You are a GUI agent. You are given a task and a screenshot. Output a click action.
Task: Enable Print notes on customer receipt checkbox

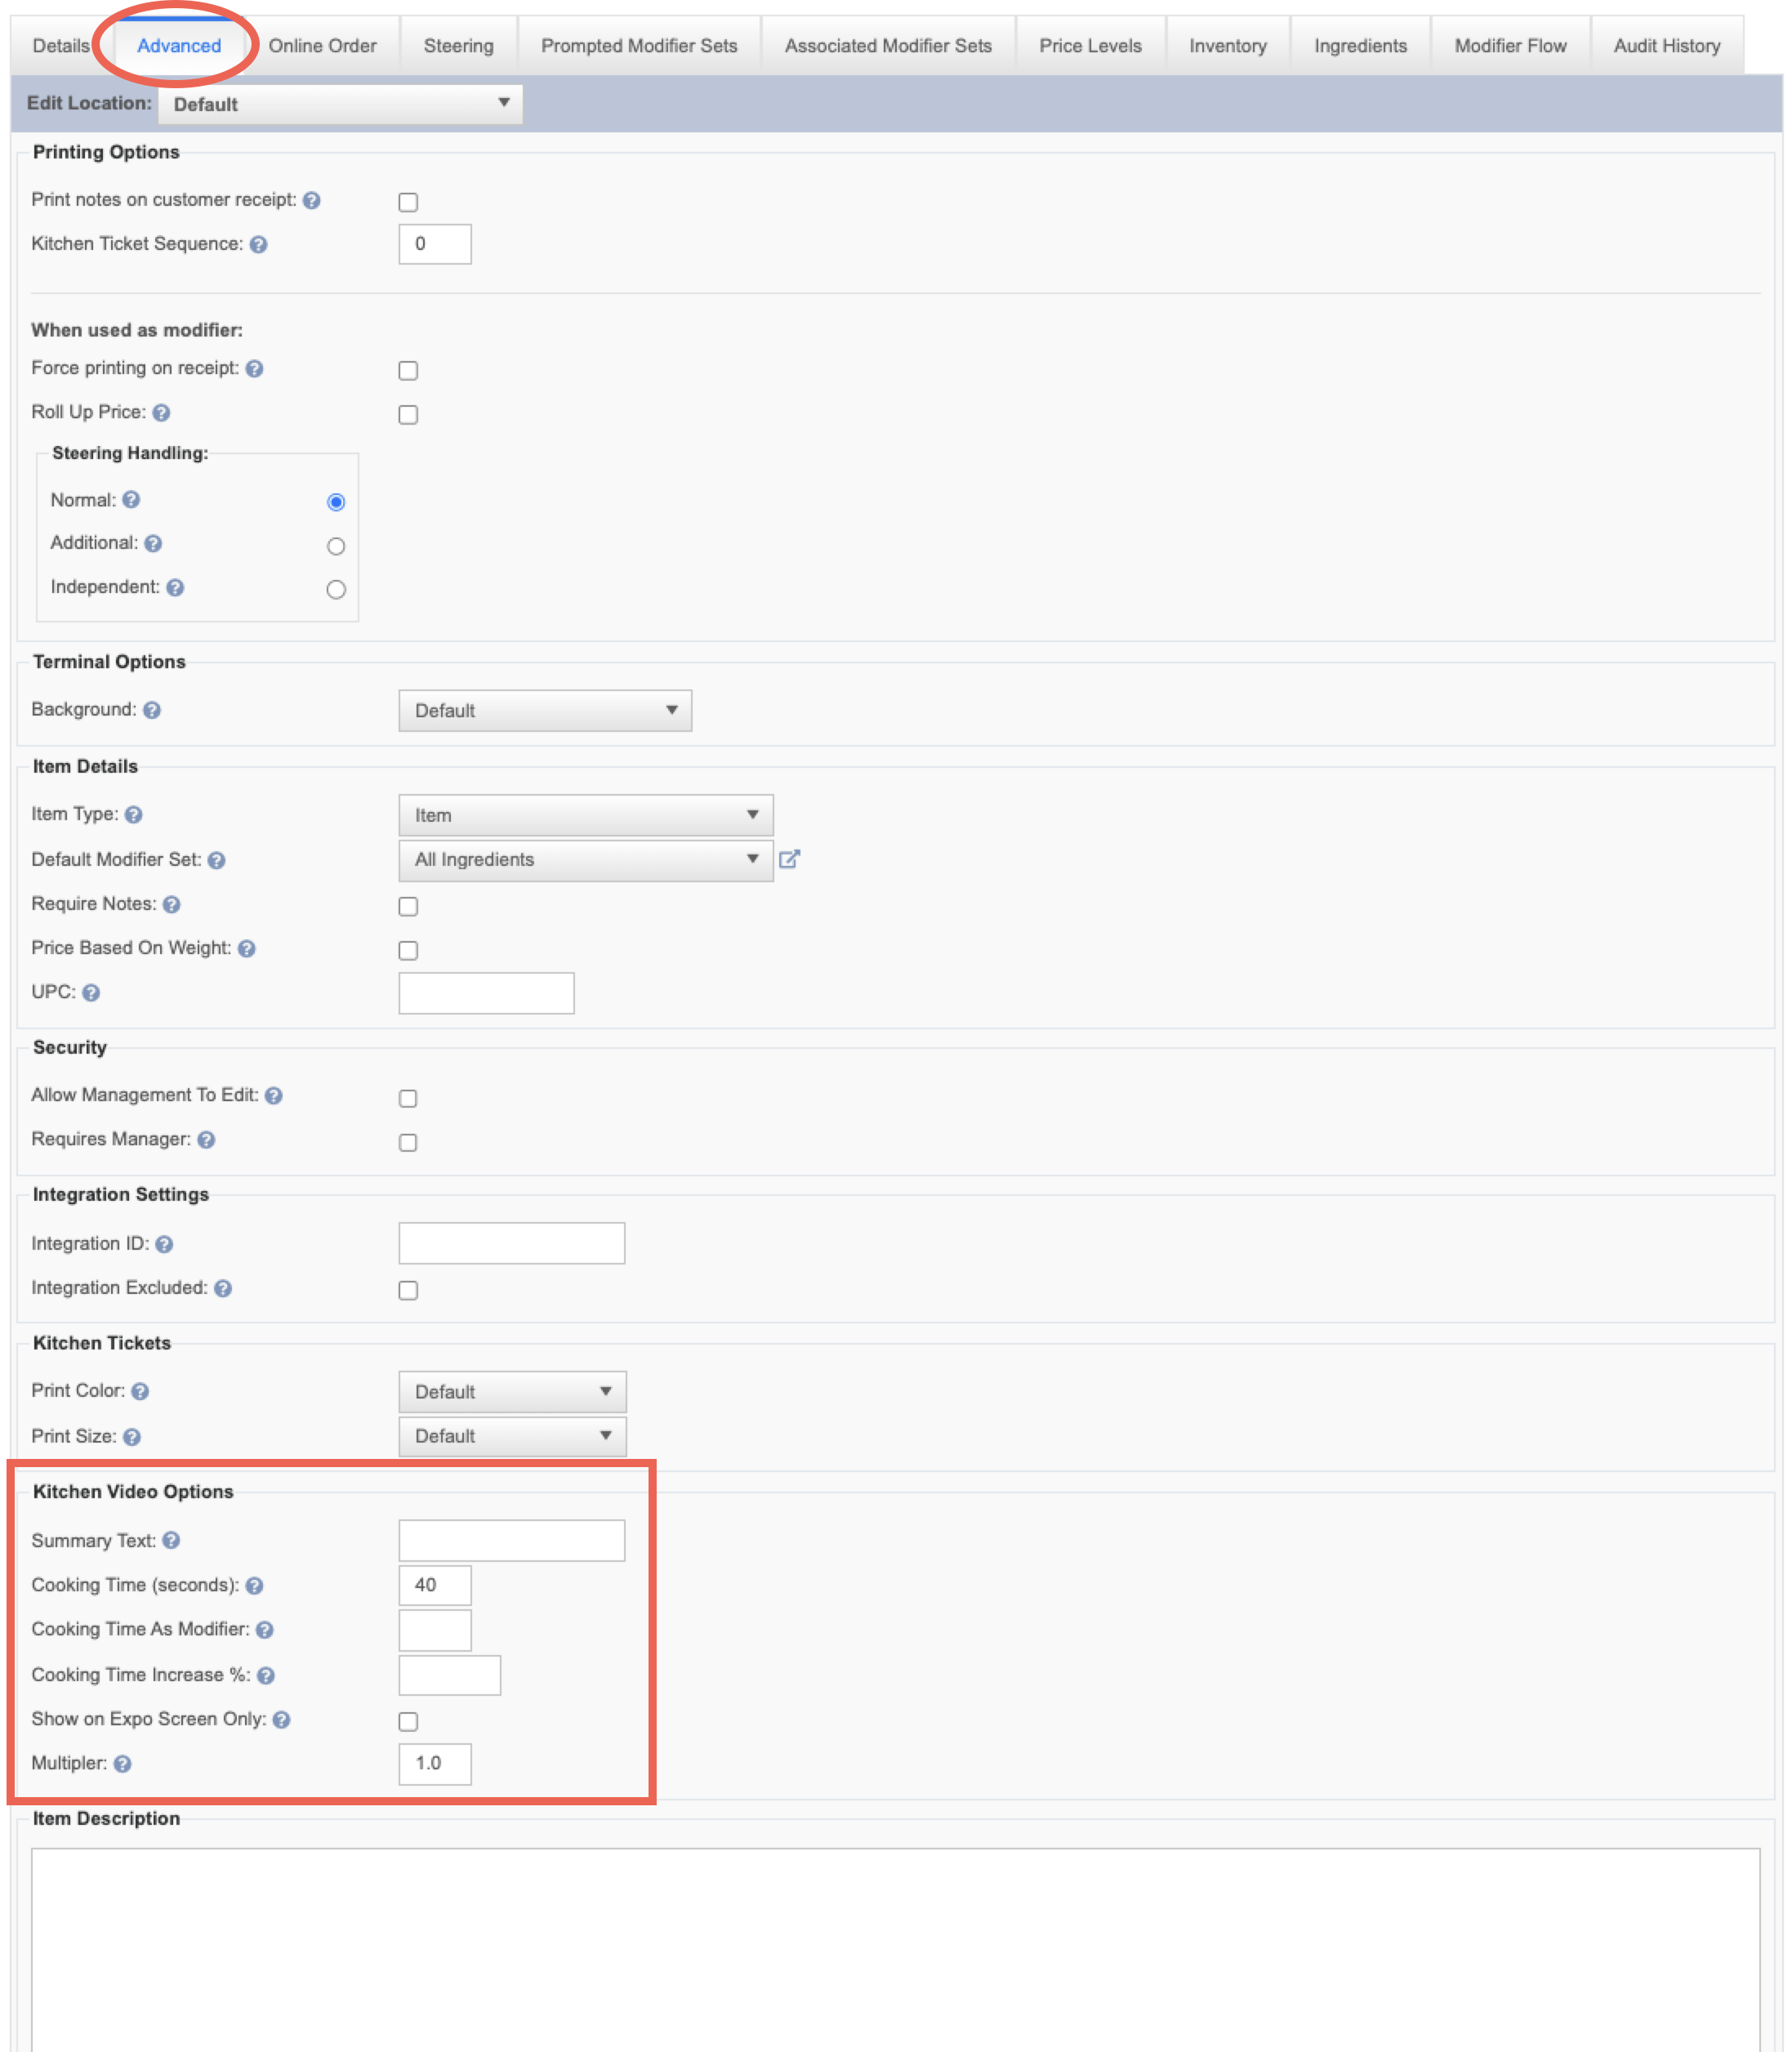pyautogui.click(x=408, y=202)
